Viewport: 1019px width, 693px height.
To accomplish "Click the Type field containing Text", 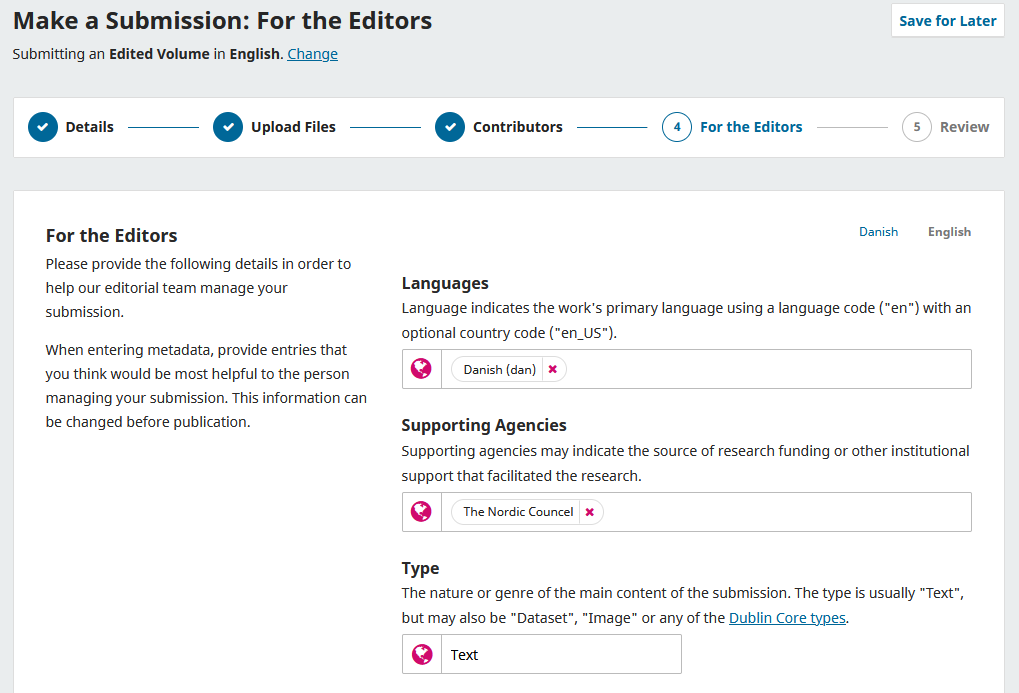I will [560, 654].
